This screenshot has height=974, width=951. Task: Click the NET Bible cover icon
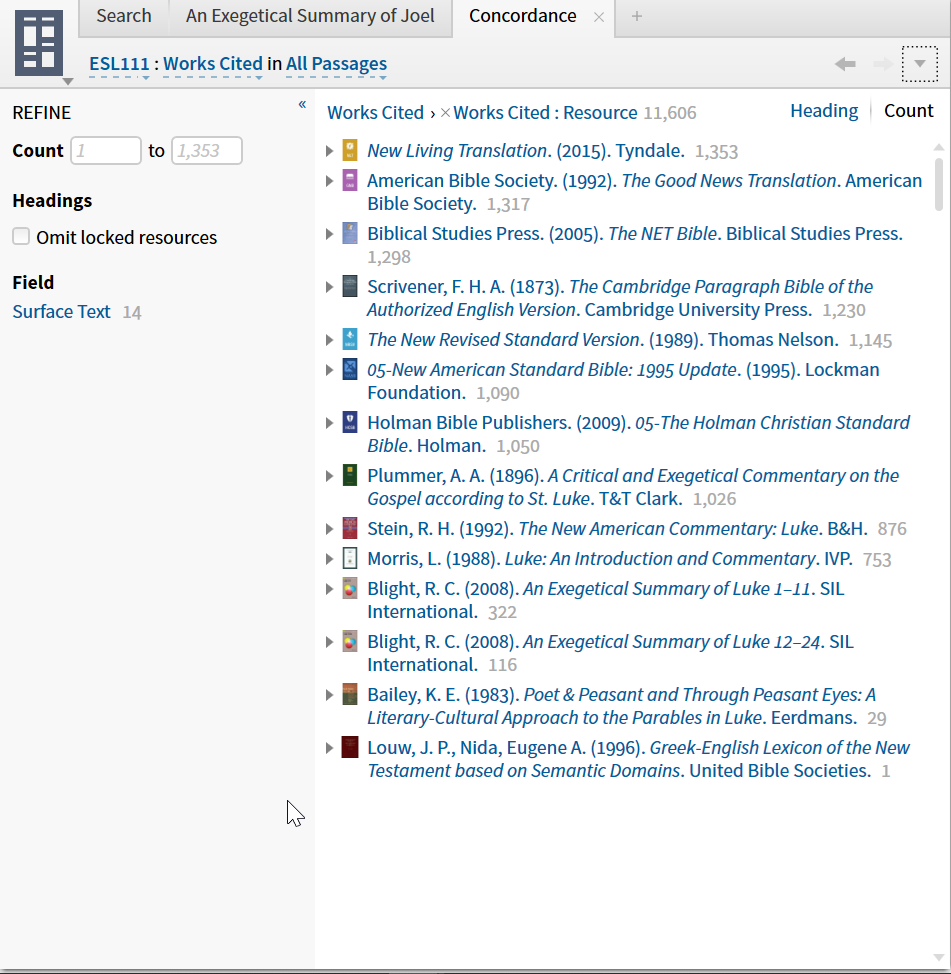[350, 233]
